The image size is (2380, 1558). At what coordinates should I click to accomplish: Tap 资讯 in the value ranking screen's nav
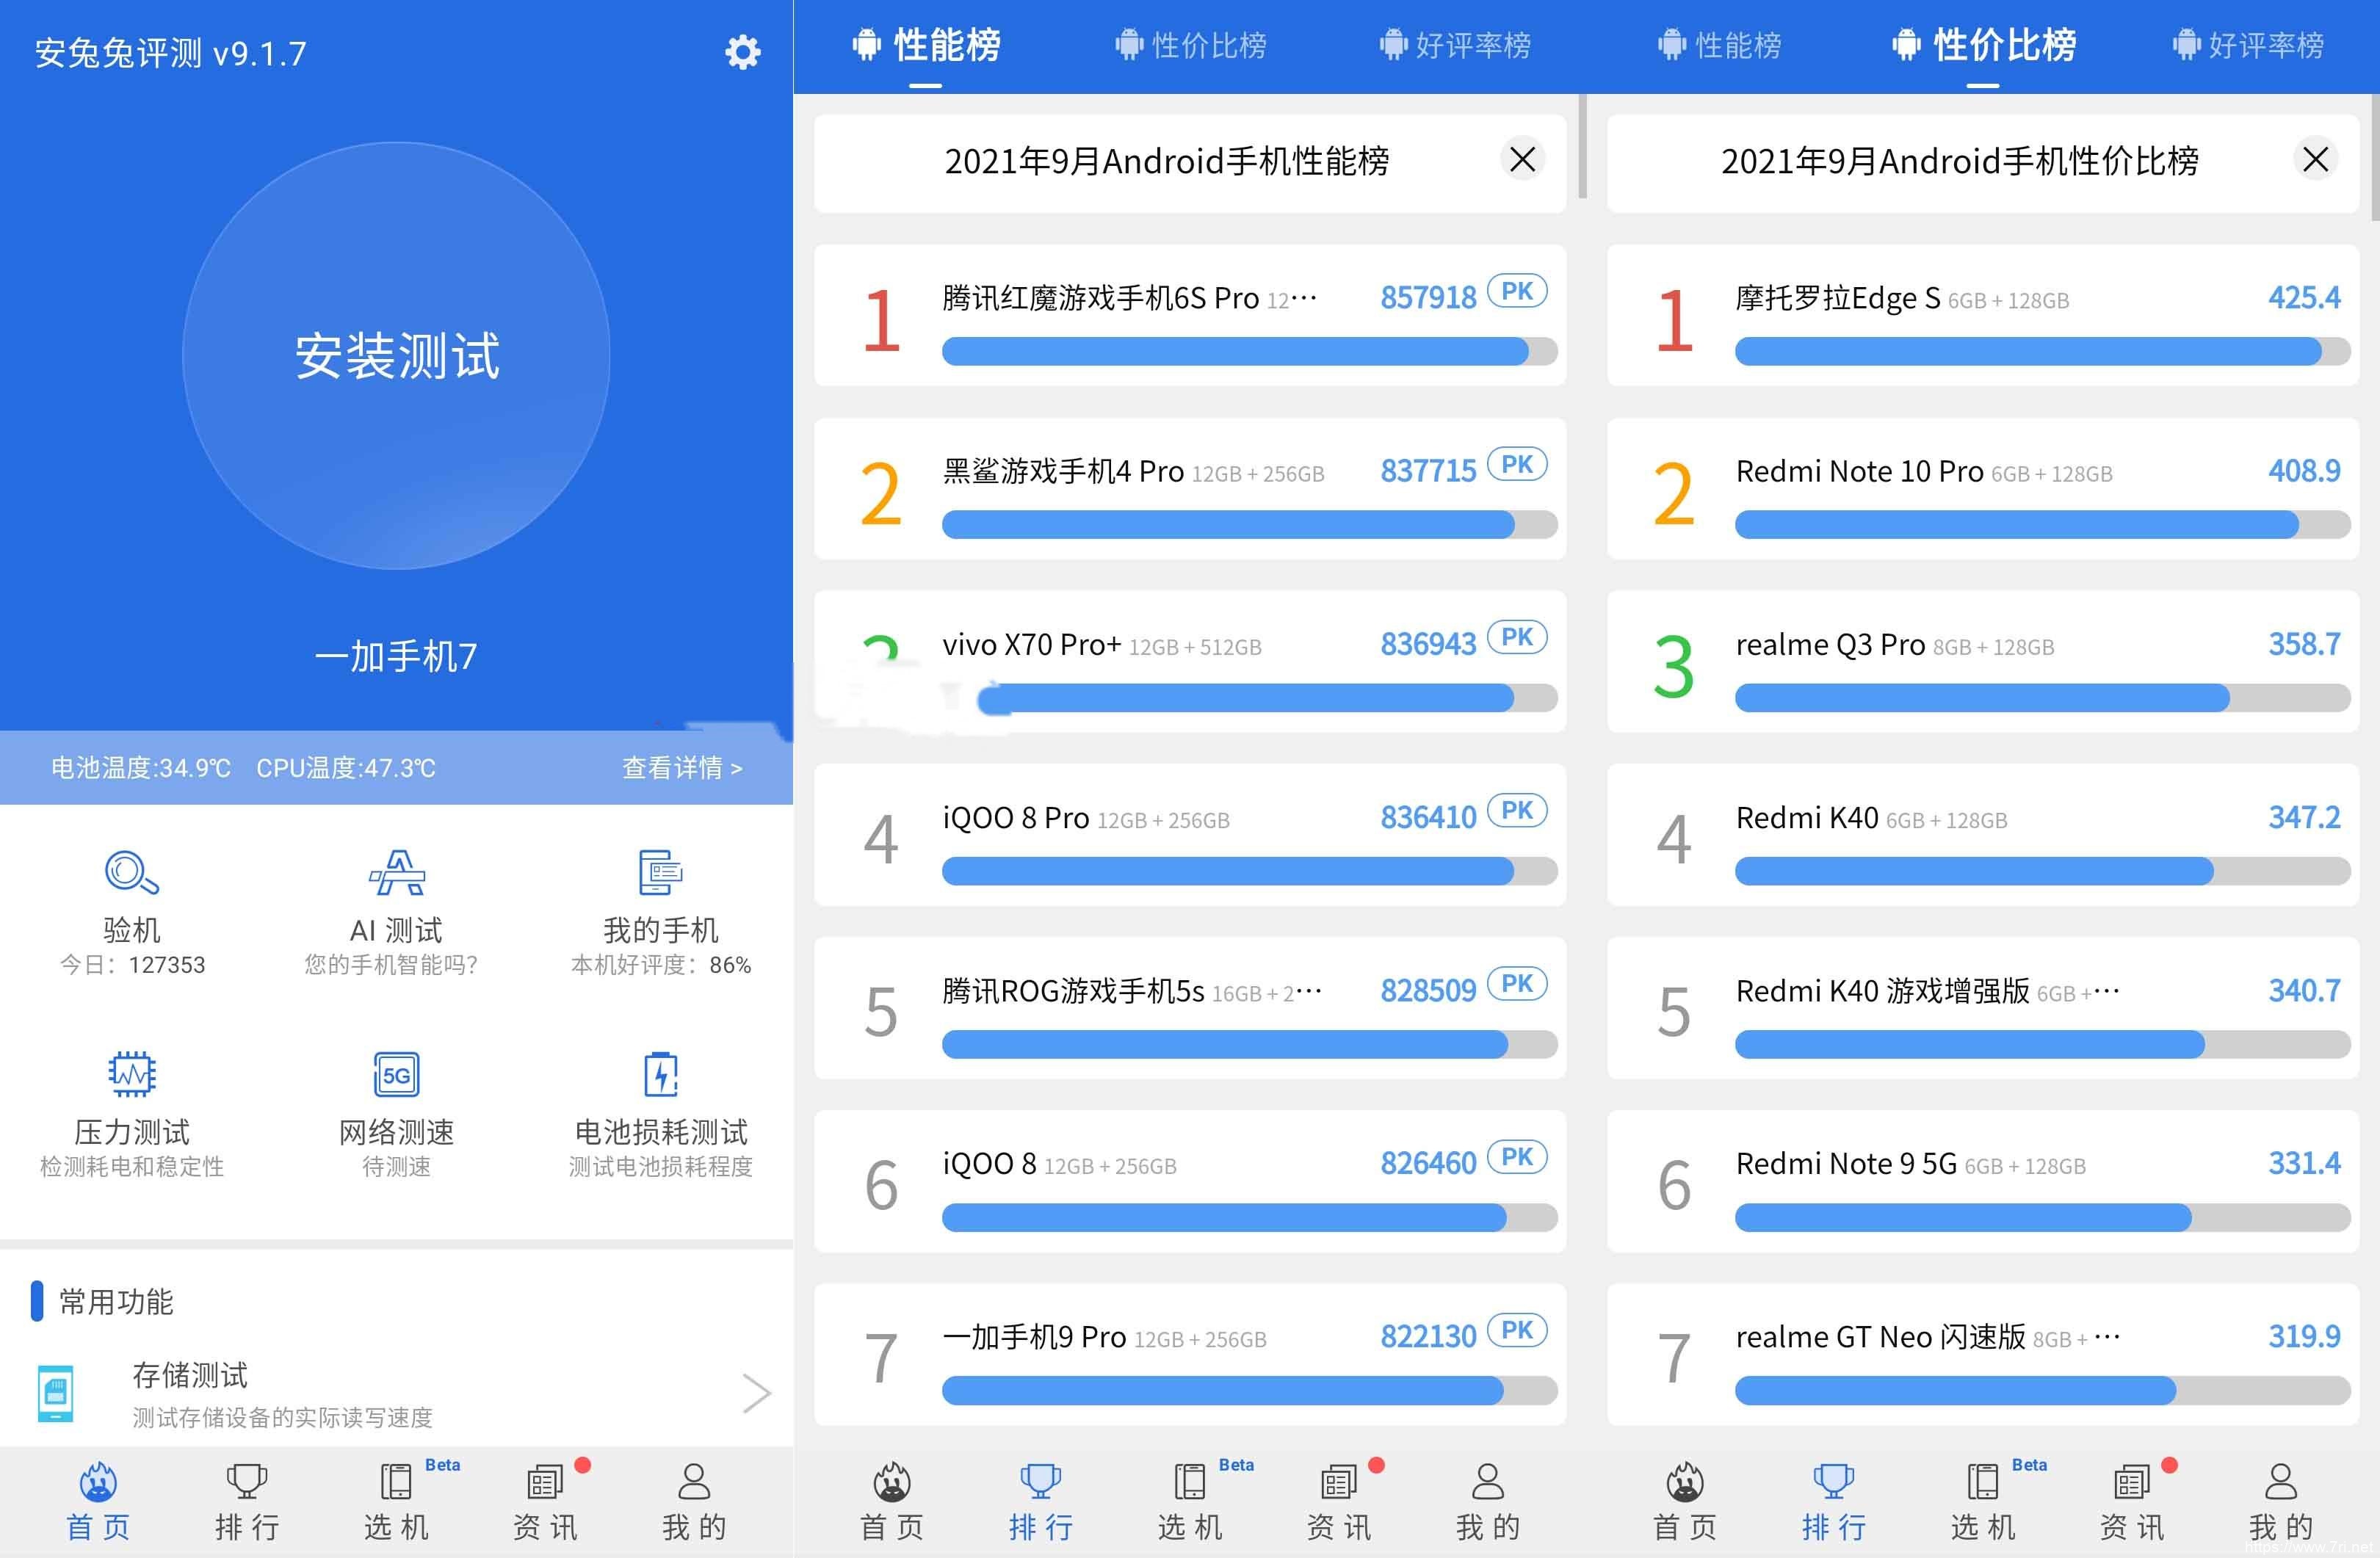coord(2132,1501)
